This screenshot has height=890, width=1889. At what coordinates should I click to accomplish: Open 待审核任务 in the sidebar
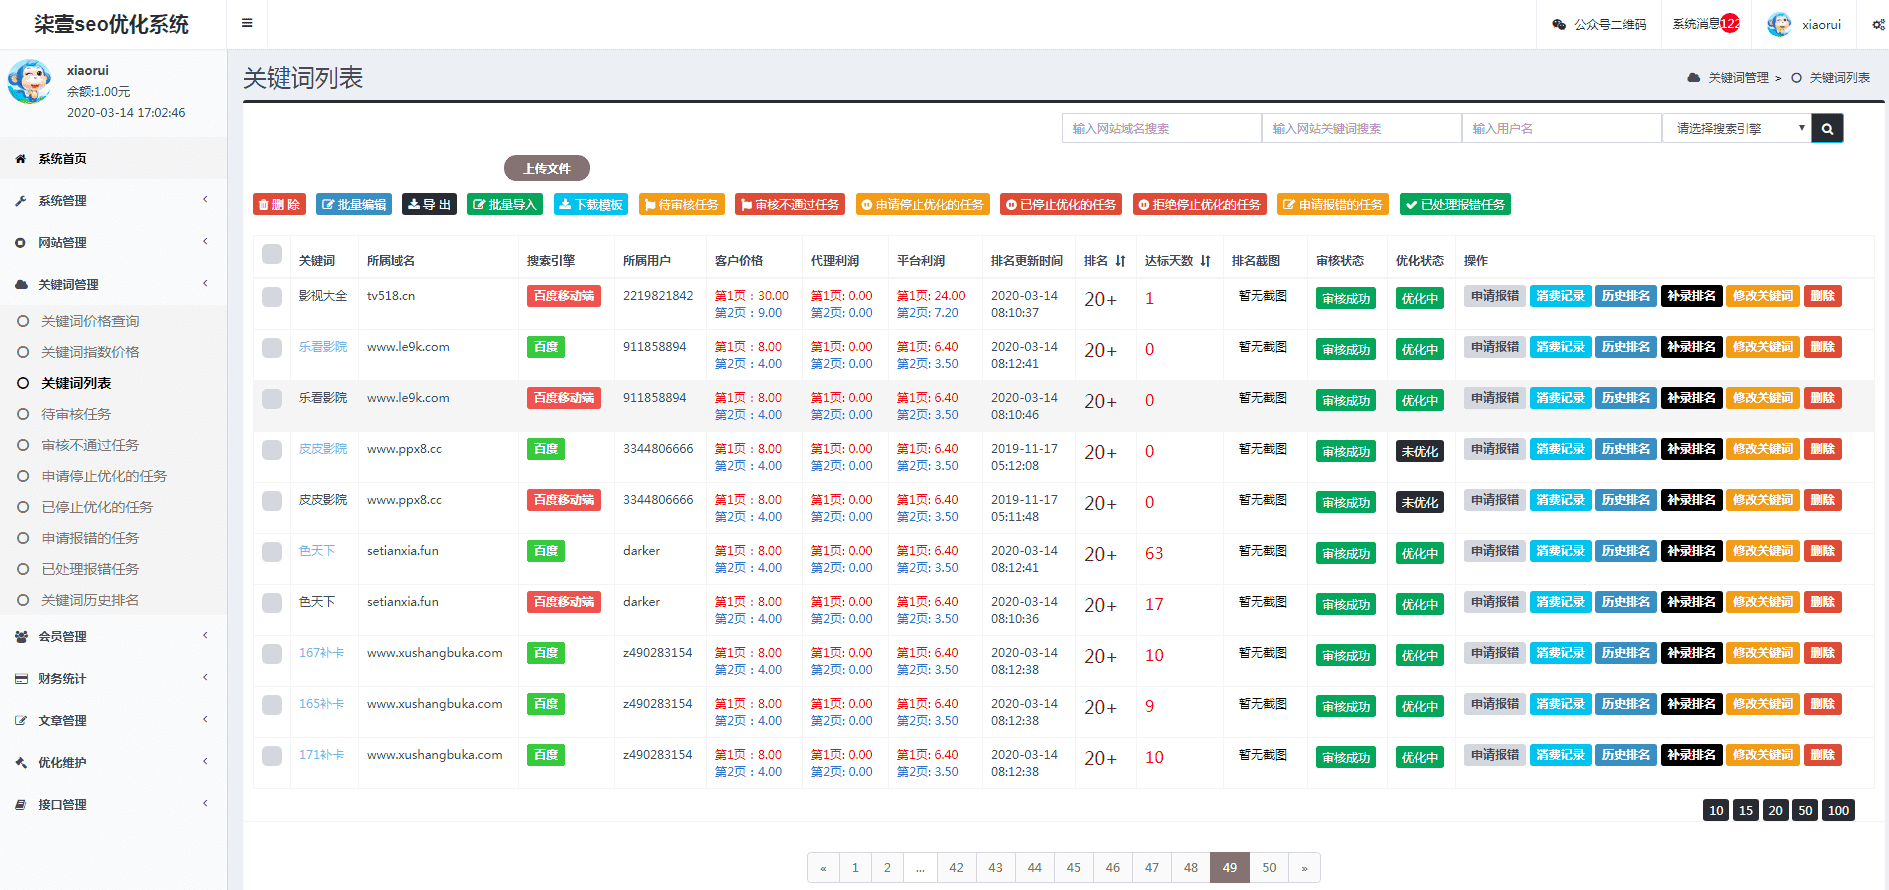(x=76, y=414)
